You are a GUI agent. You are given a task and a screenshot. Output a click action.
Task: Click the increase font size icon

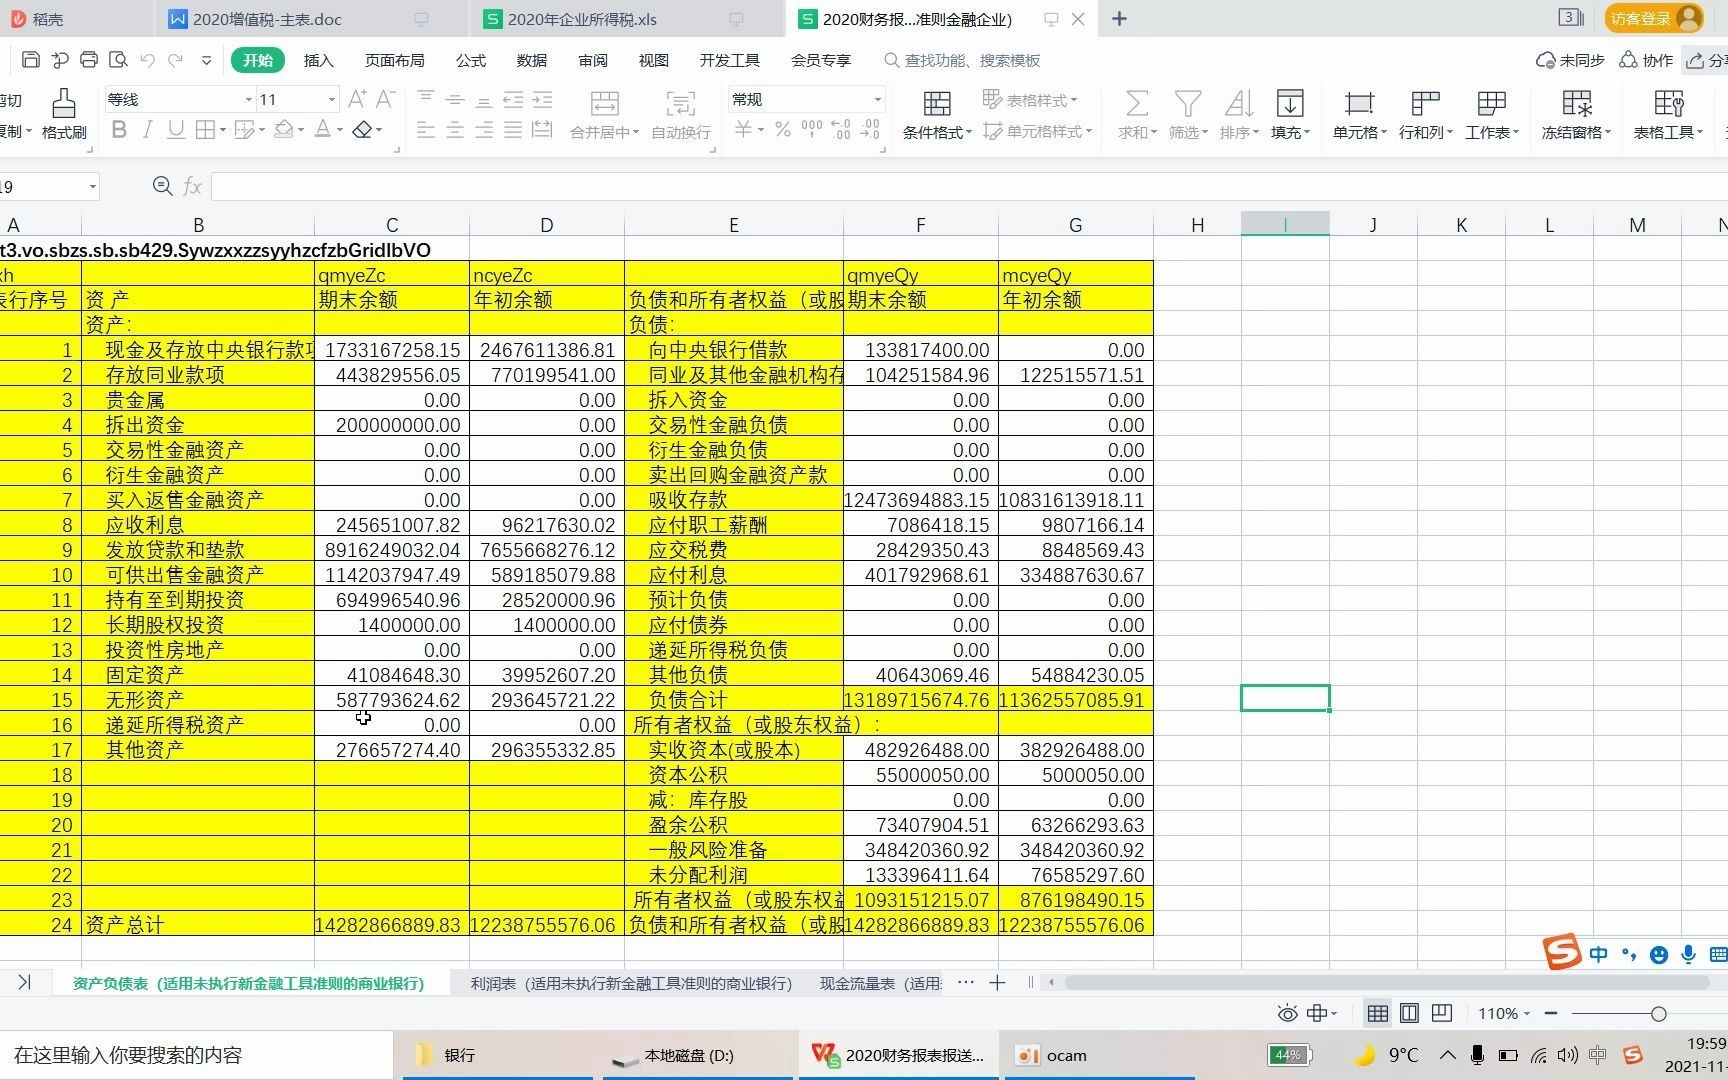tap(357, 99)
